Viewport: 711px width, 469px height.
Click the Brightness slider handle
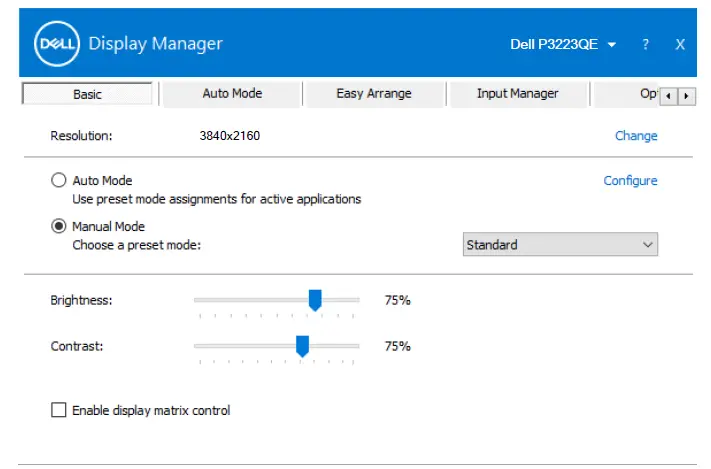(315, 300)
